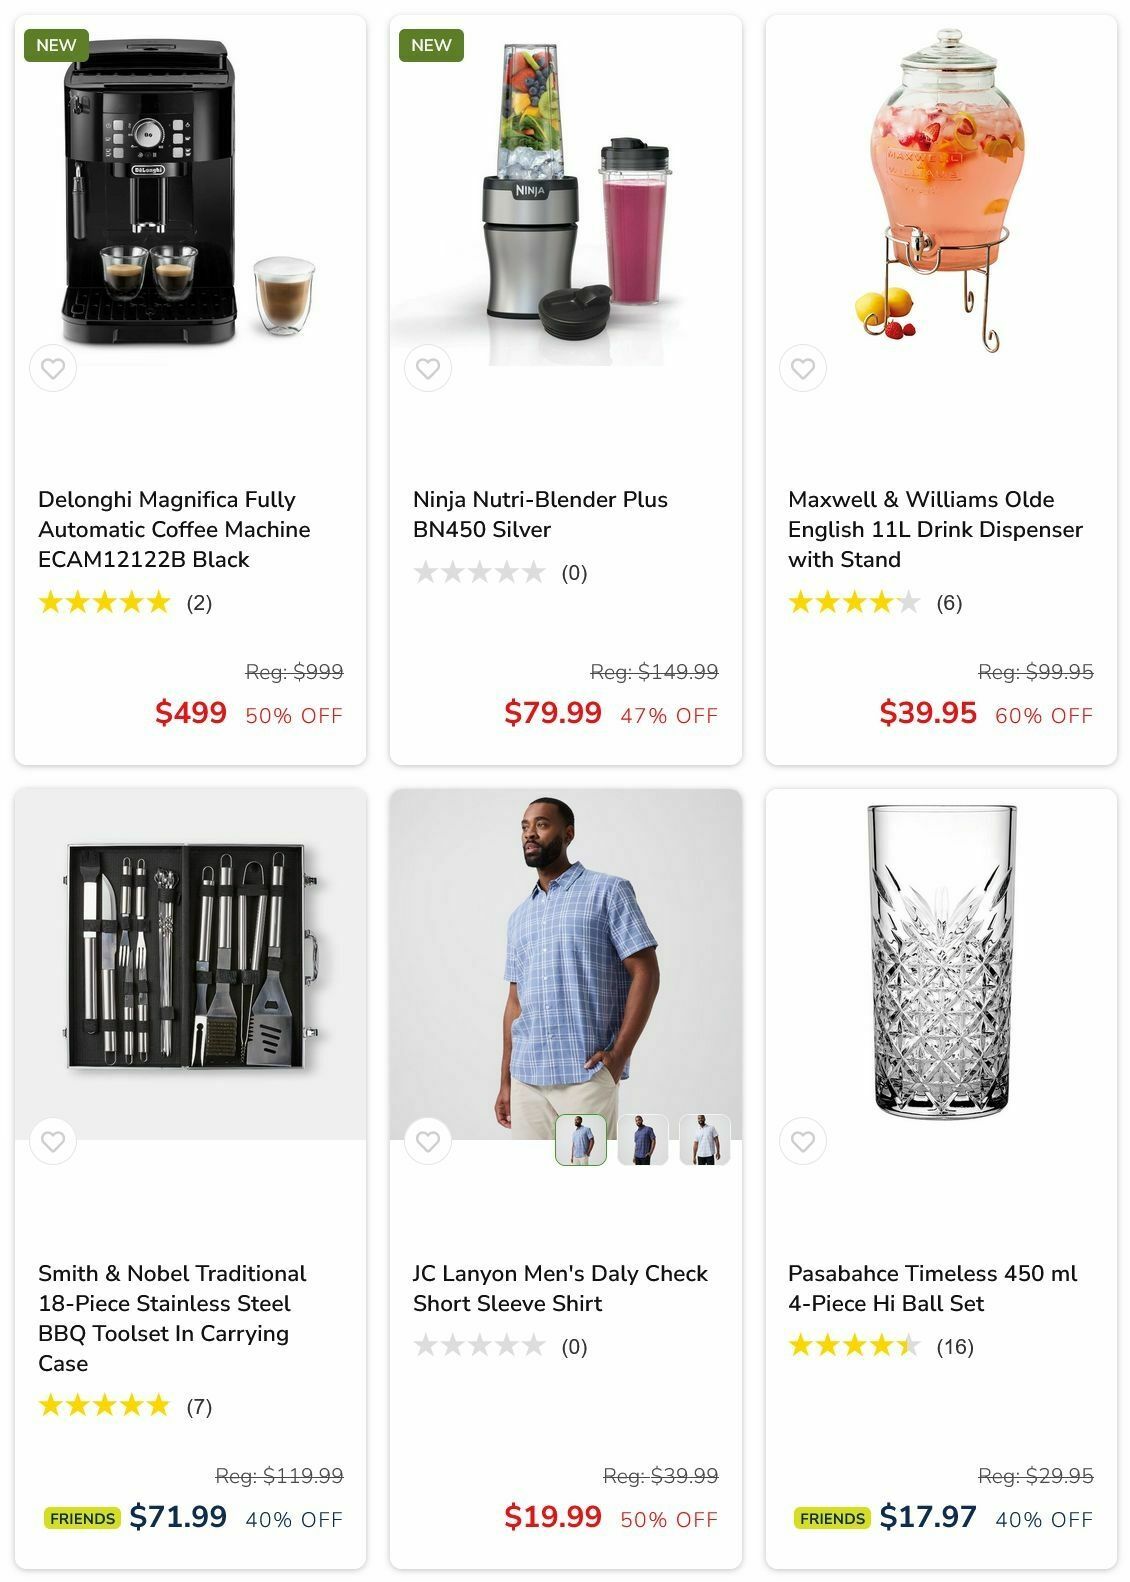Open Smith & Nobel 18-Piece BBQ Toolset title
1130x1582 pixels.
click(x=172, y=1318)
